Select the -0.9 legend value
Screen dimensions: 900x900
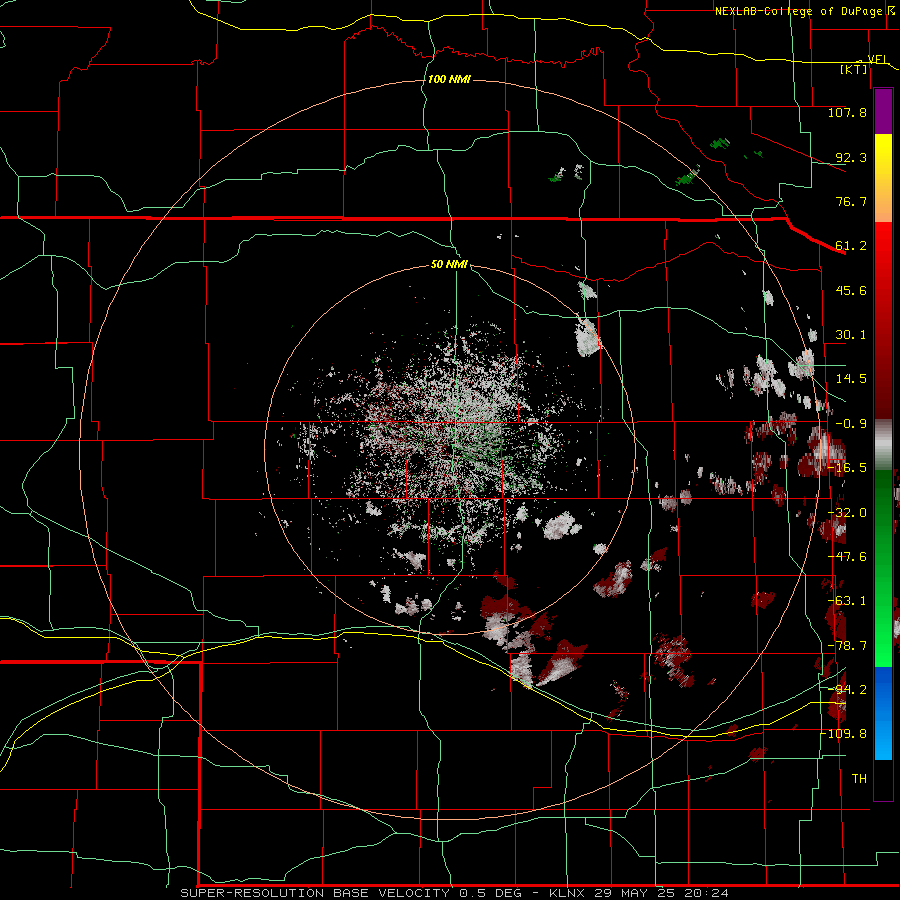coord(851,424)
